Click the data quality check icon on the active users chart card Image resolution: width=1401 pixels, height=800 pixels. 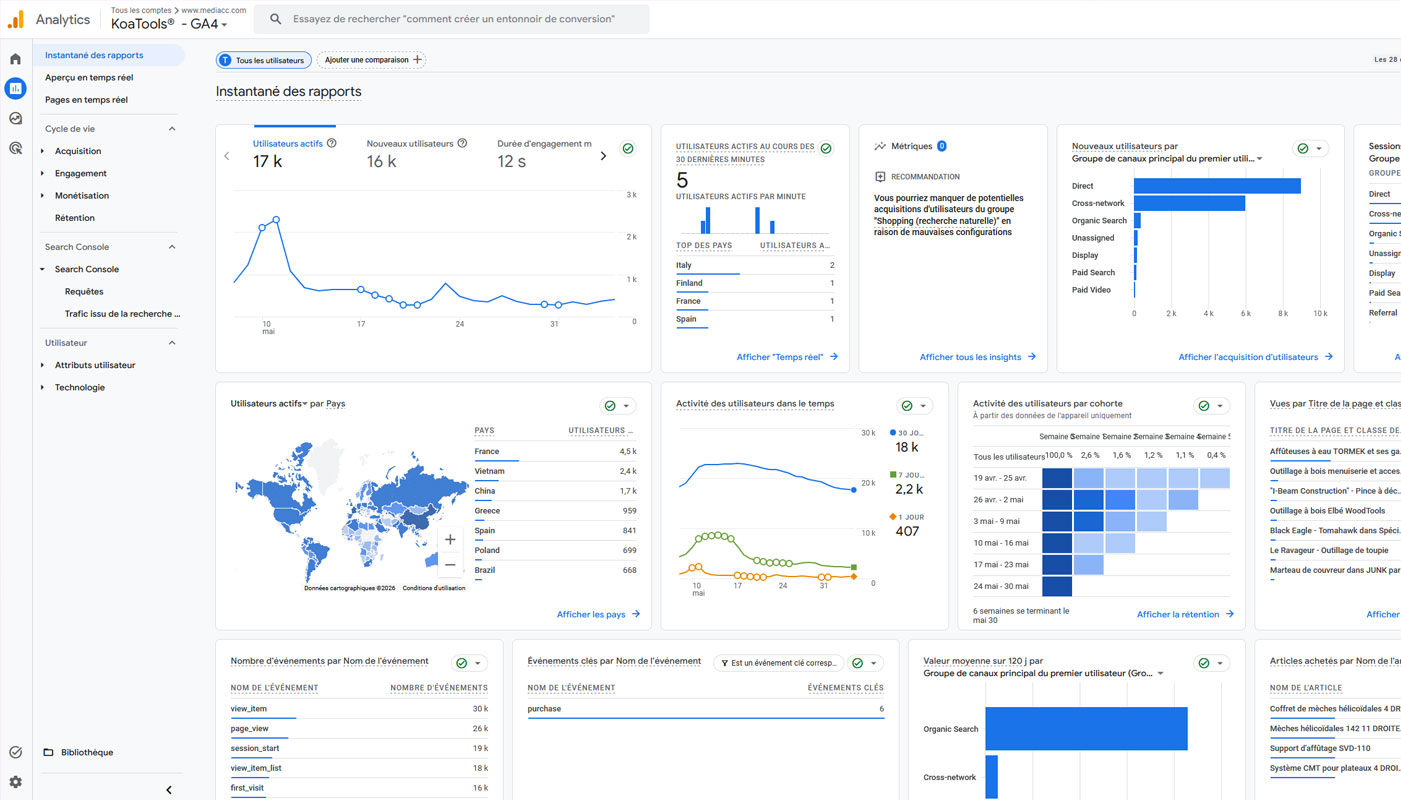click(x=628, y=148)
